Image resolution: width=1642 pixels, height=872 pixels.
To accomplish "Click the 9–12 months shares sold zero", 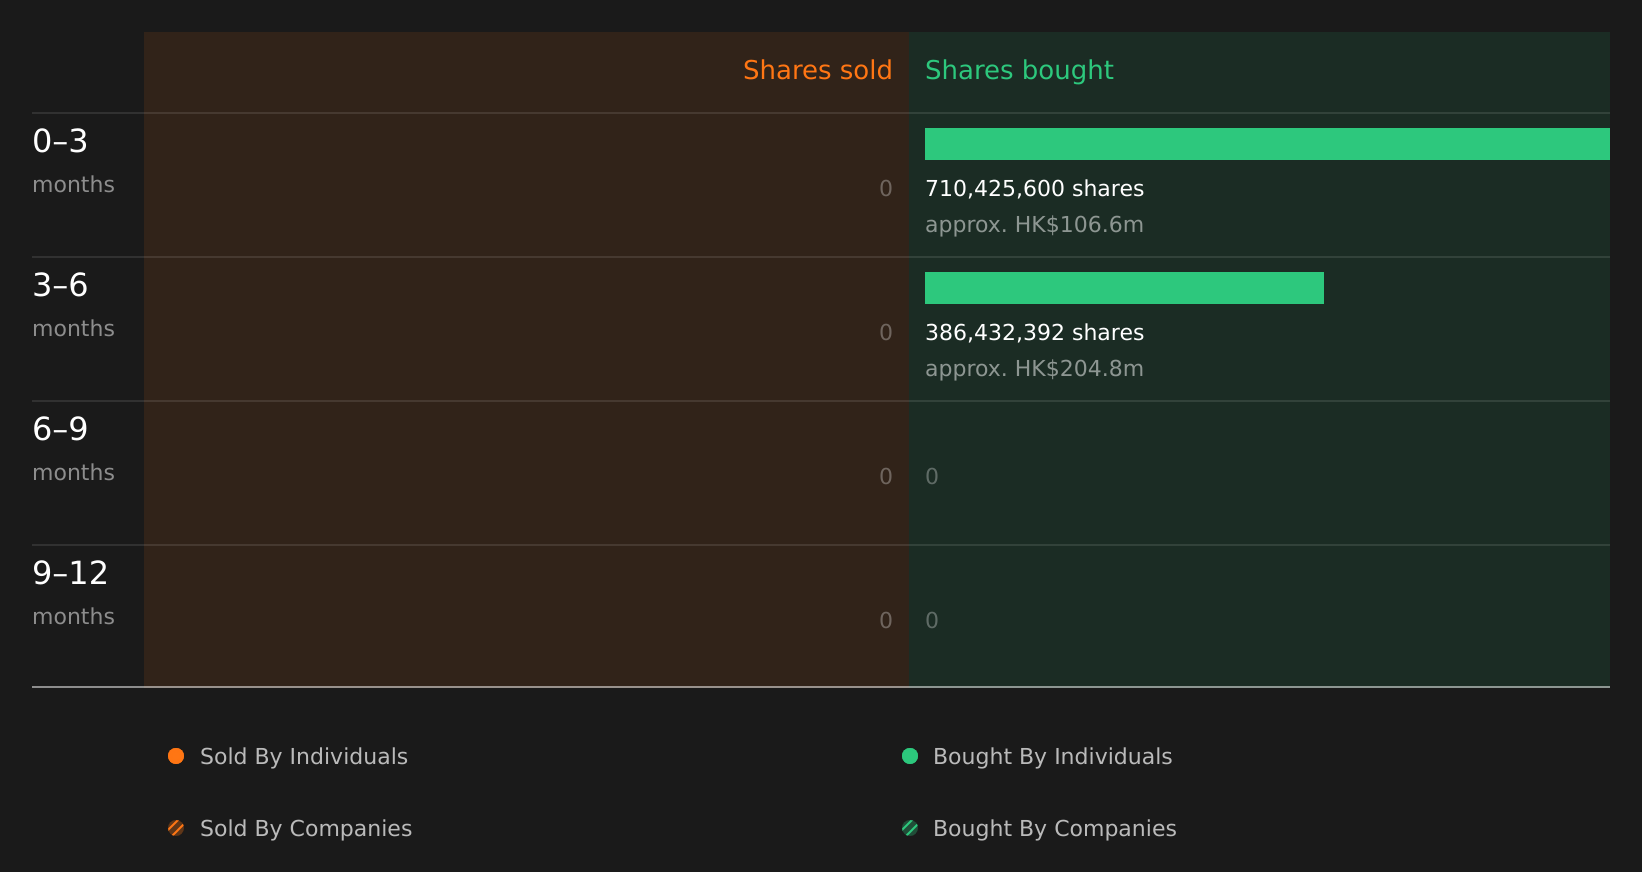I will [886, 621].
